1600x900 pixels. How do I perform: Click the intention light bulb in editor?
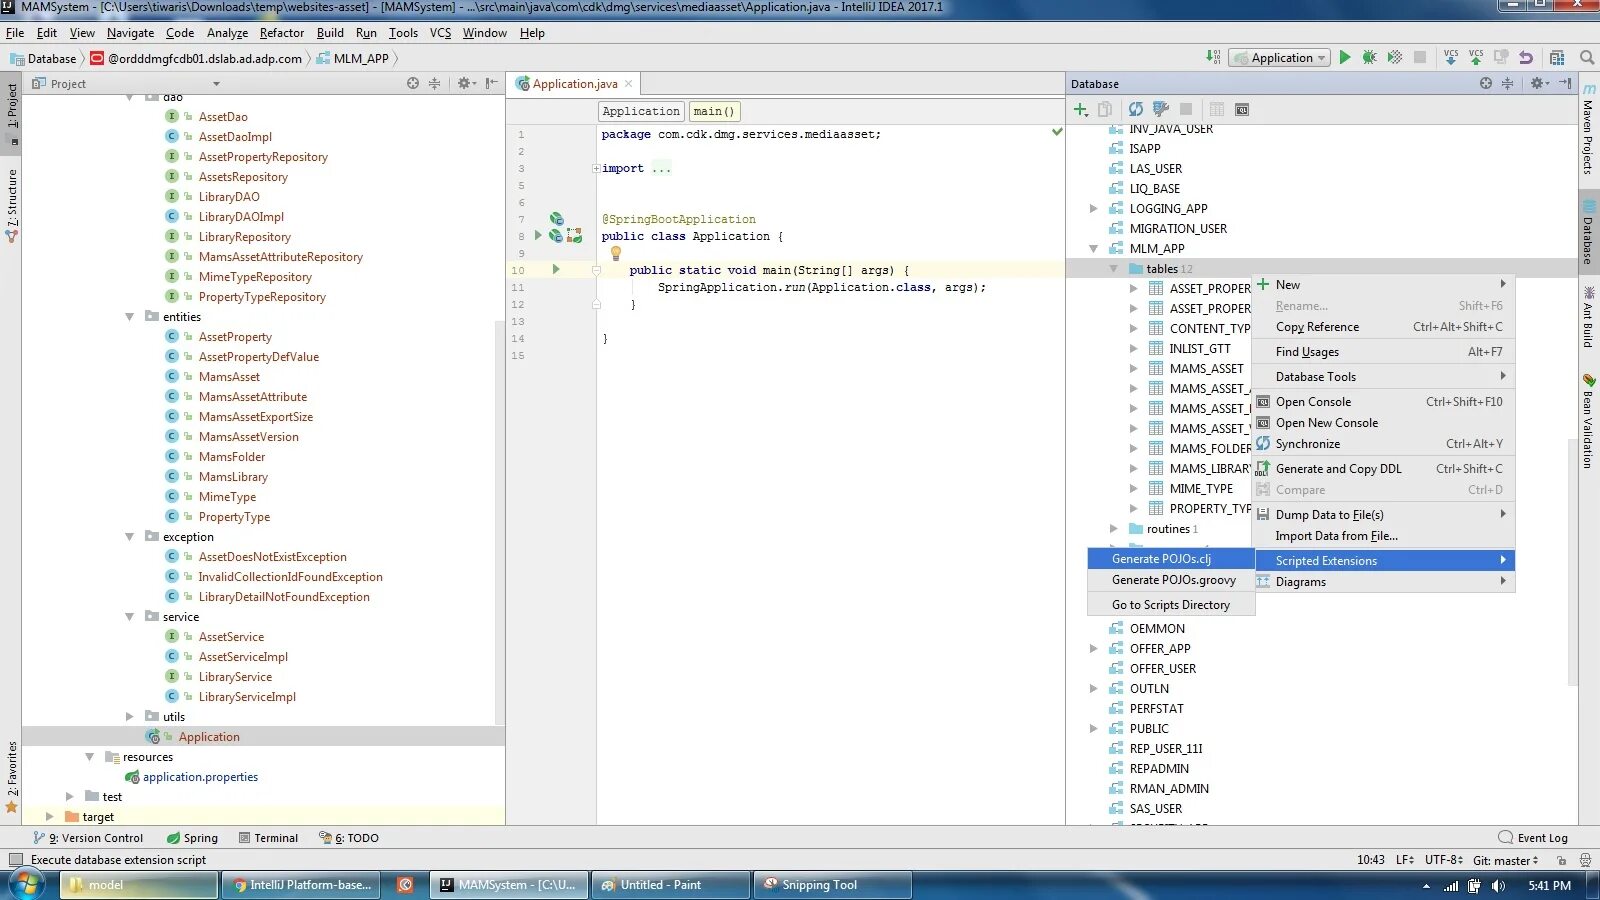point(616,253)
